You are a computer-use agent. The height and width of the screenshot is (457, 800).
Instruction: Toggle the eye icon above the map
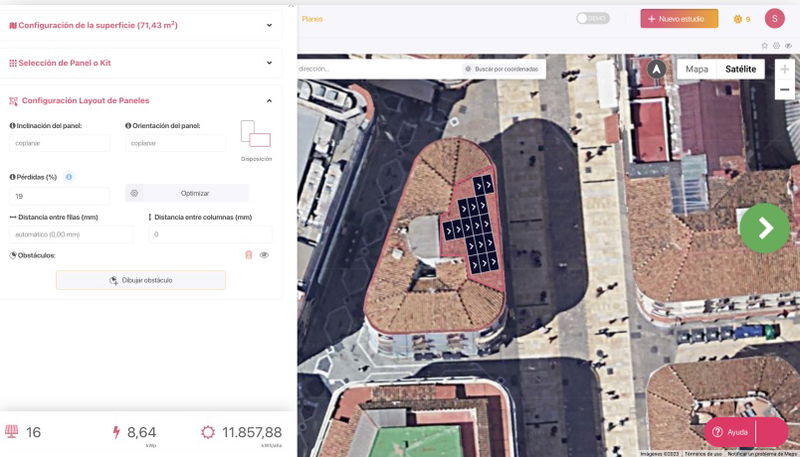[788, 45]
